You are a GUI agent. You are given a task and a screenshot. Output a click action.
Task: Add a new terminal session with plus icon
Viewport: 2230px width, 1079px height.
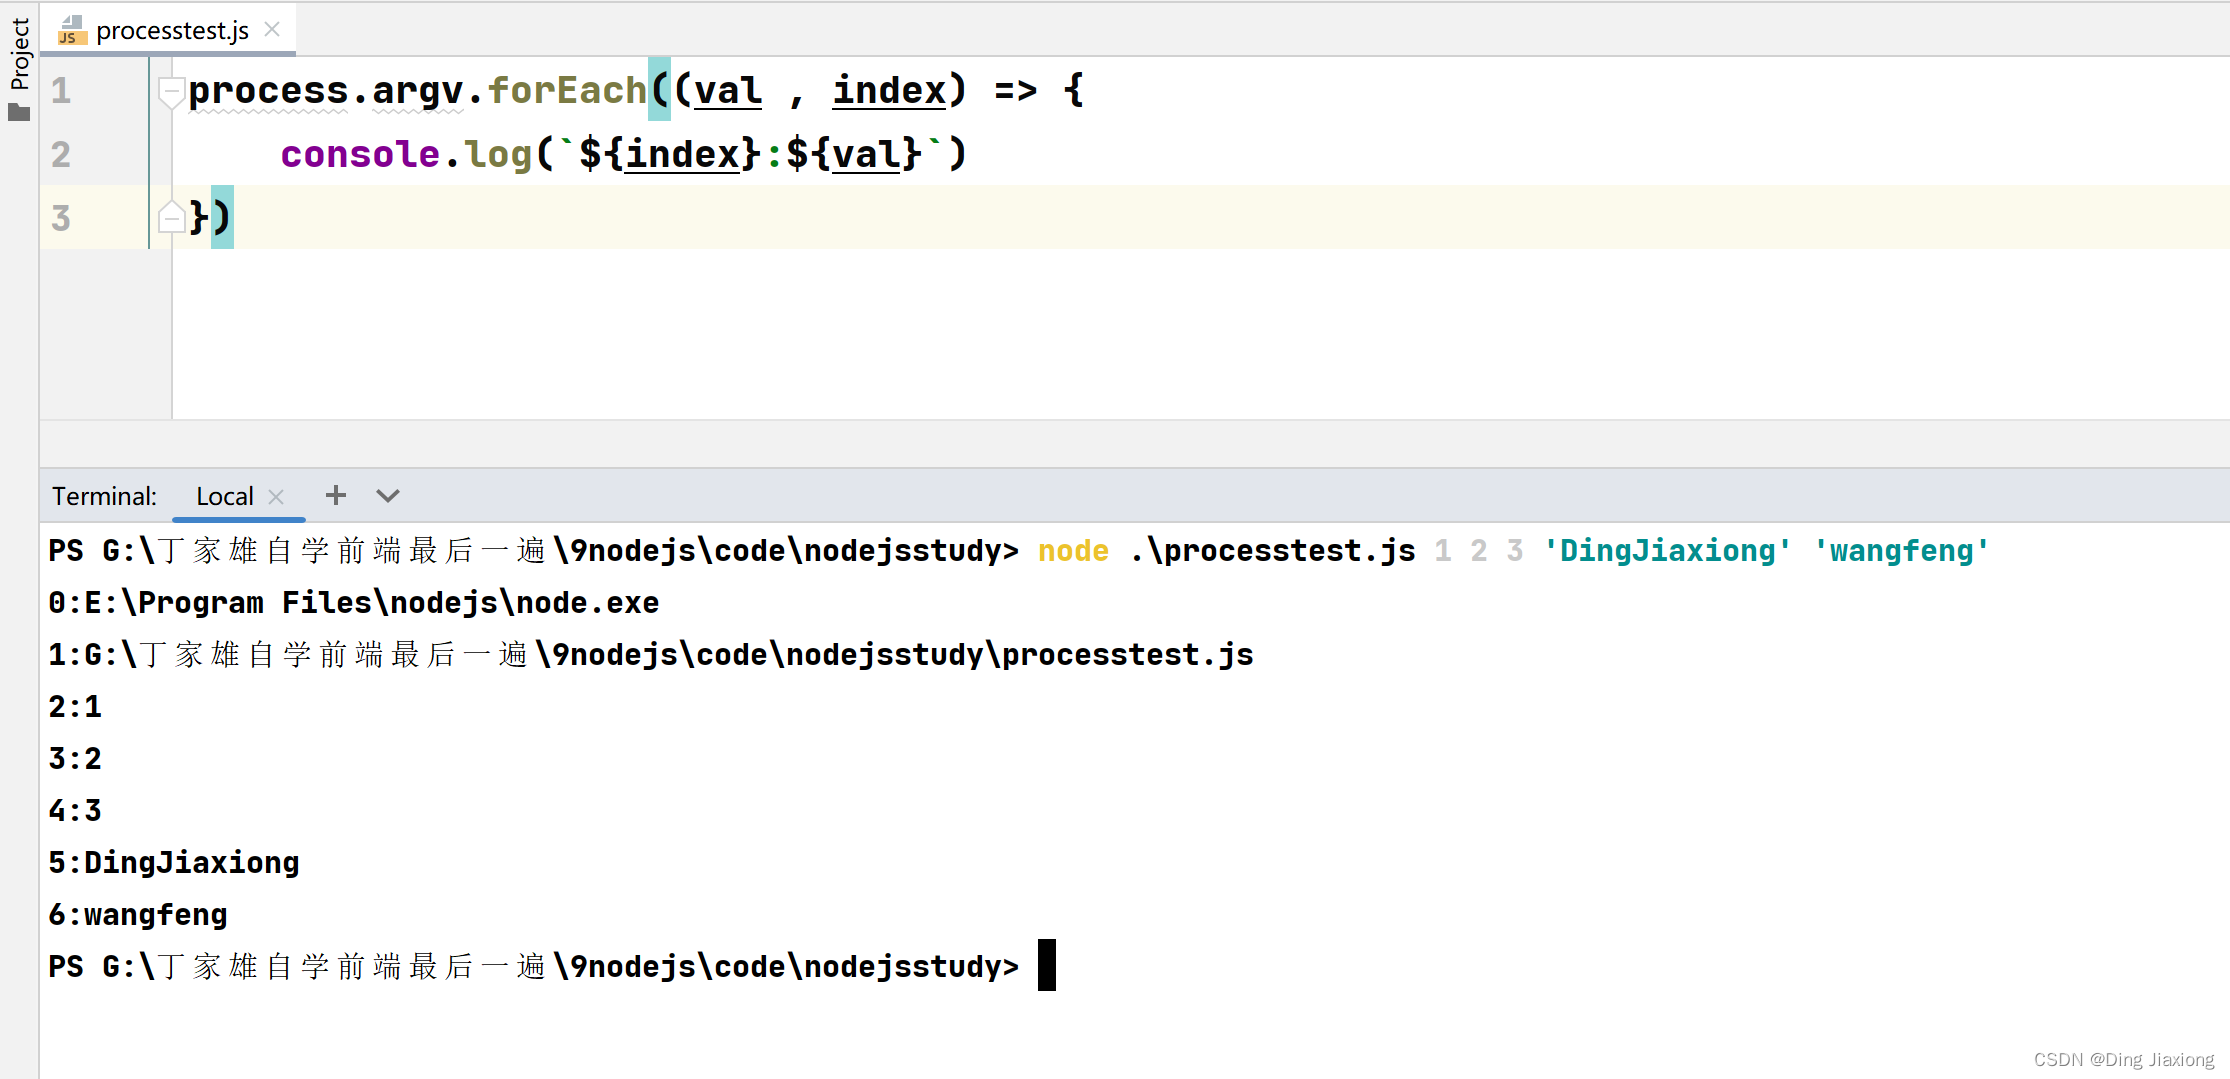336,495
